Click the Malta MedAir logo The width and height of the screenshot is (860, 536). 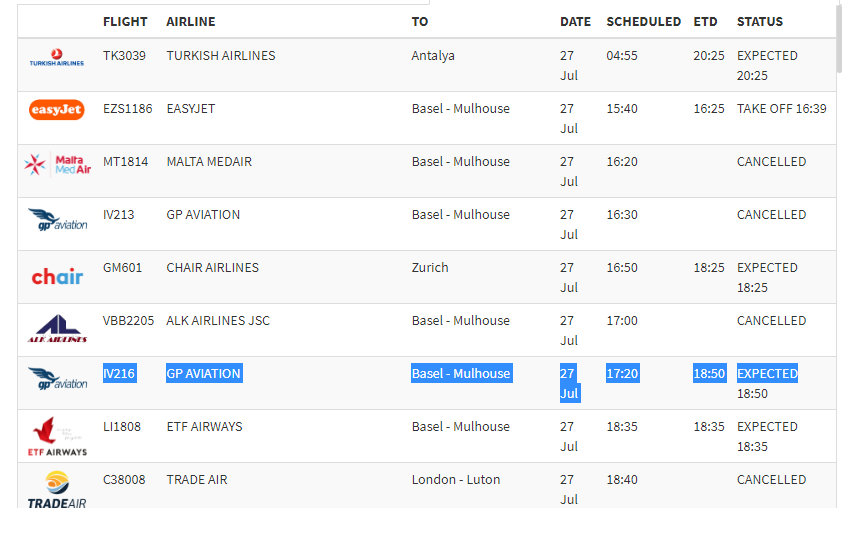(57, 164)
